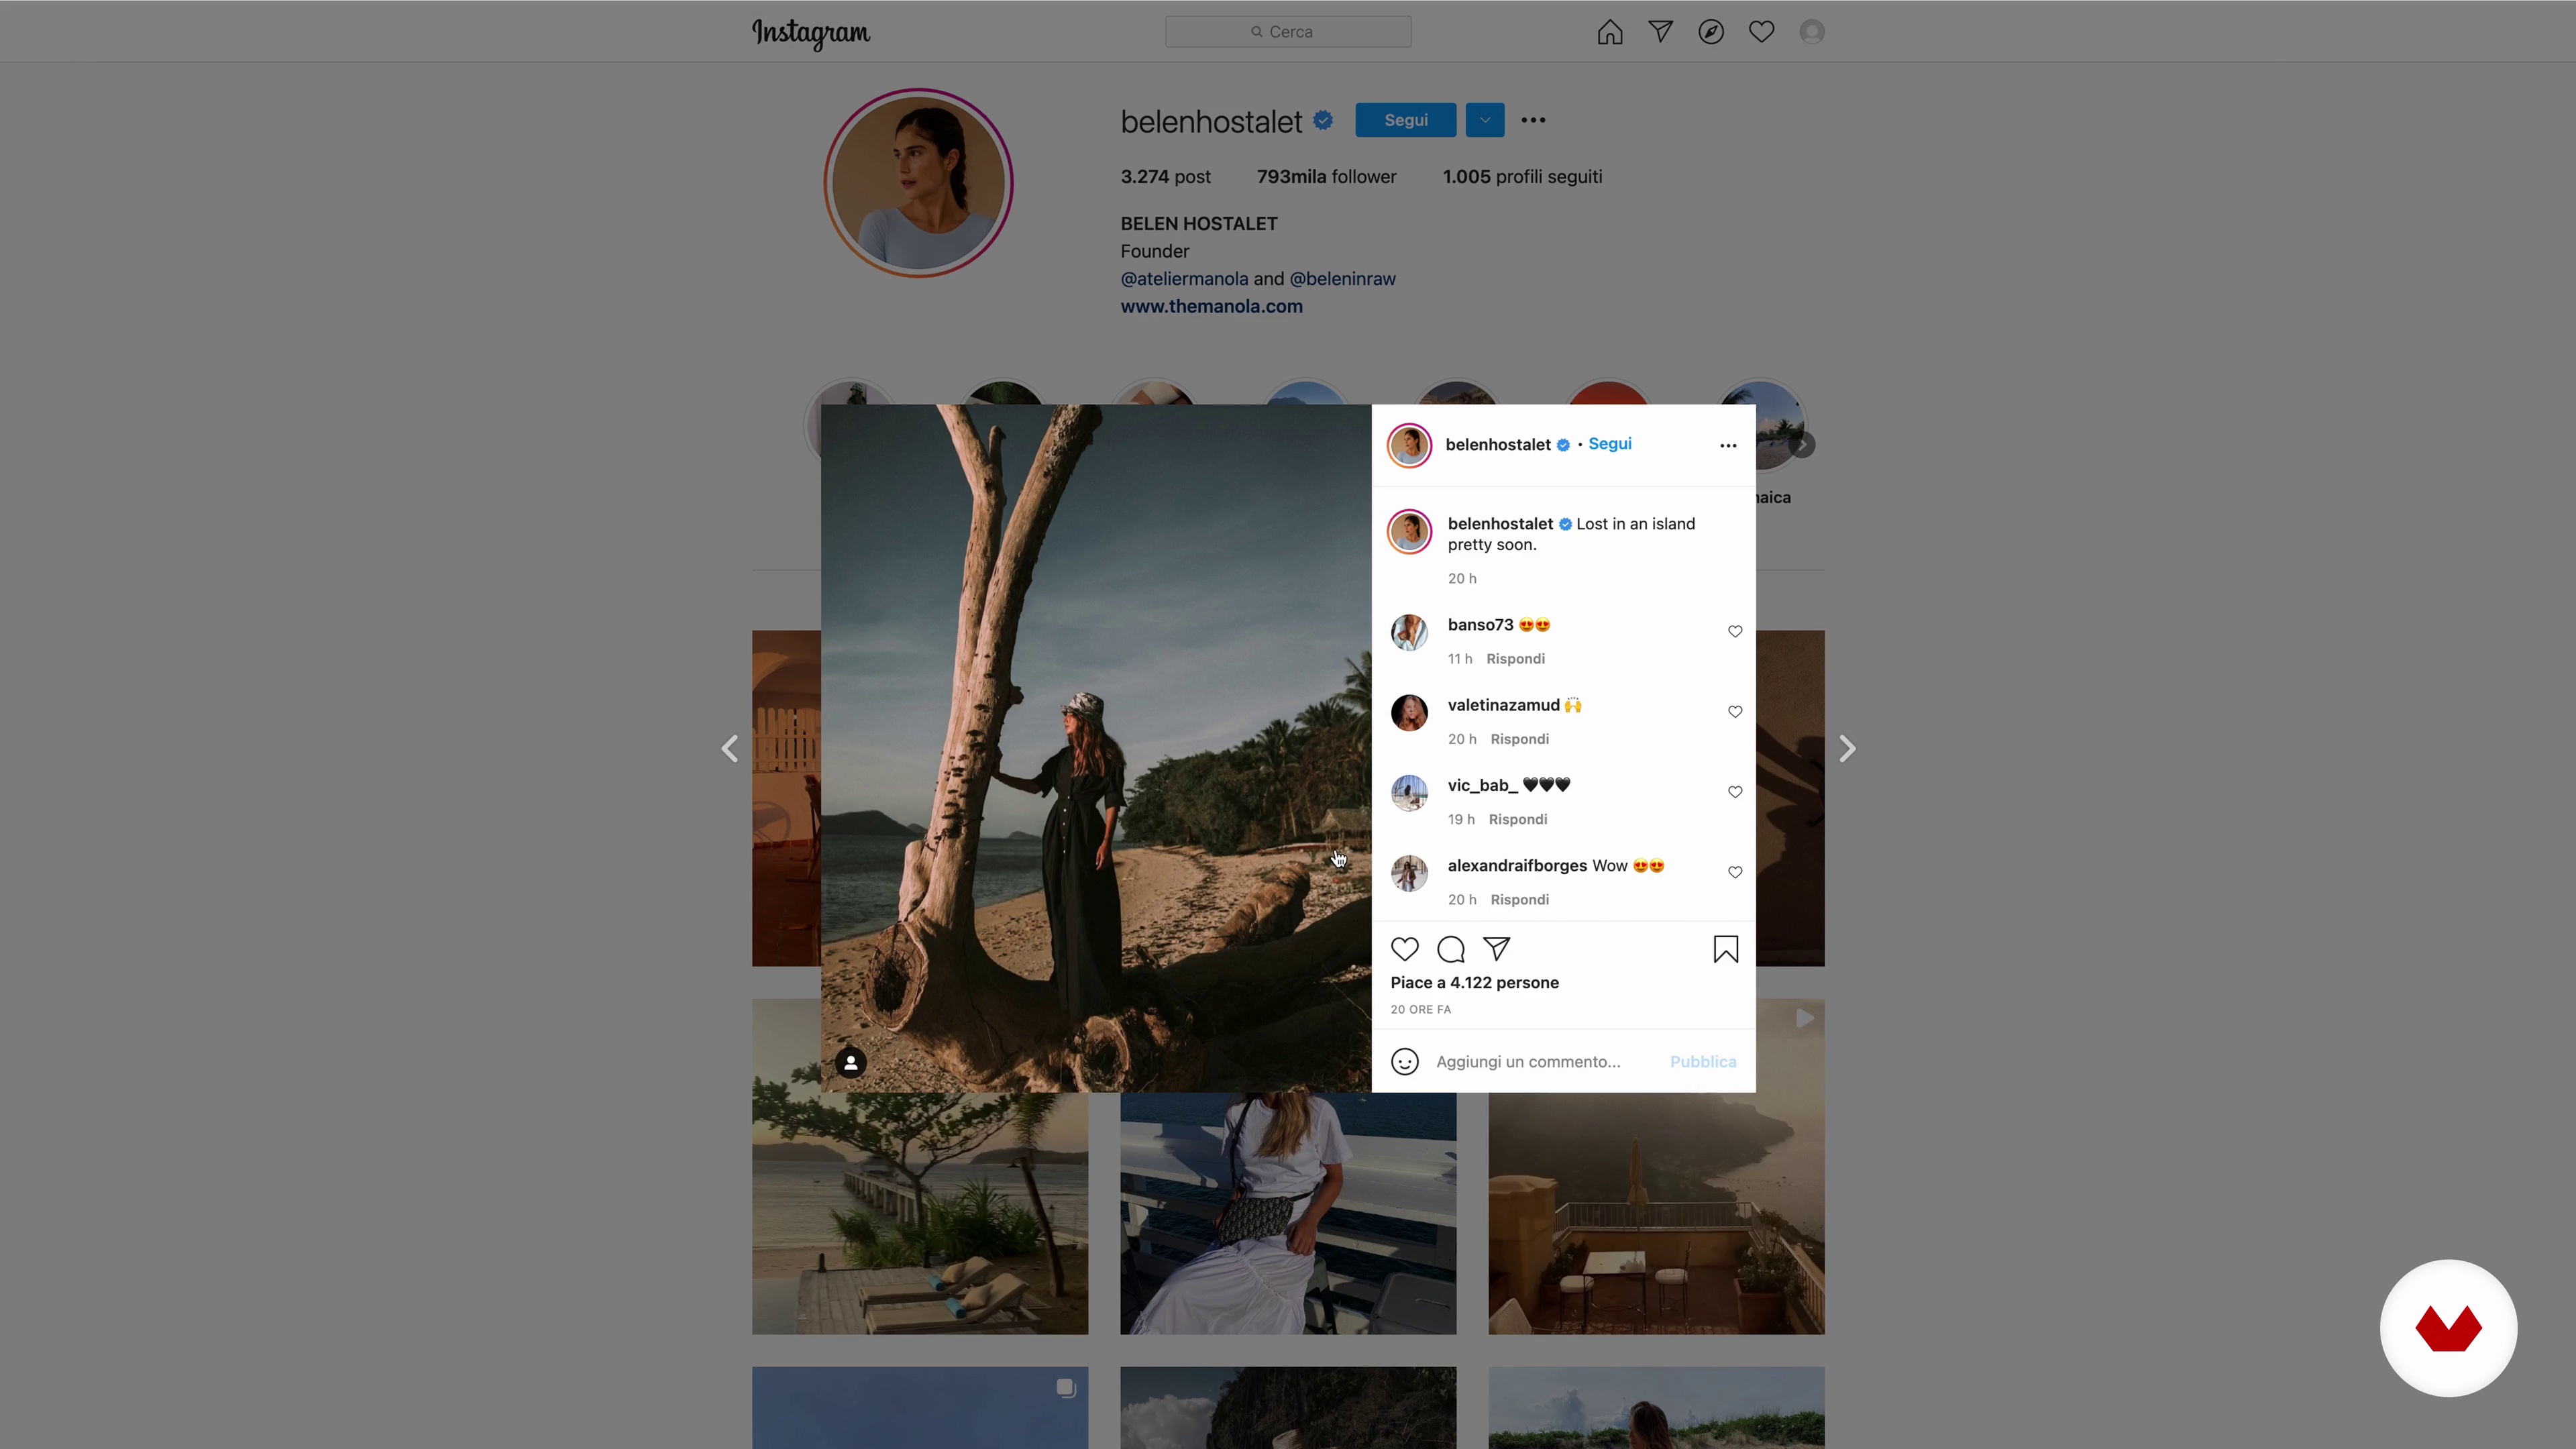
Task: Open woman in white skirt post thumbnail
Action: [1288, 1214]
